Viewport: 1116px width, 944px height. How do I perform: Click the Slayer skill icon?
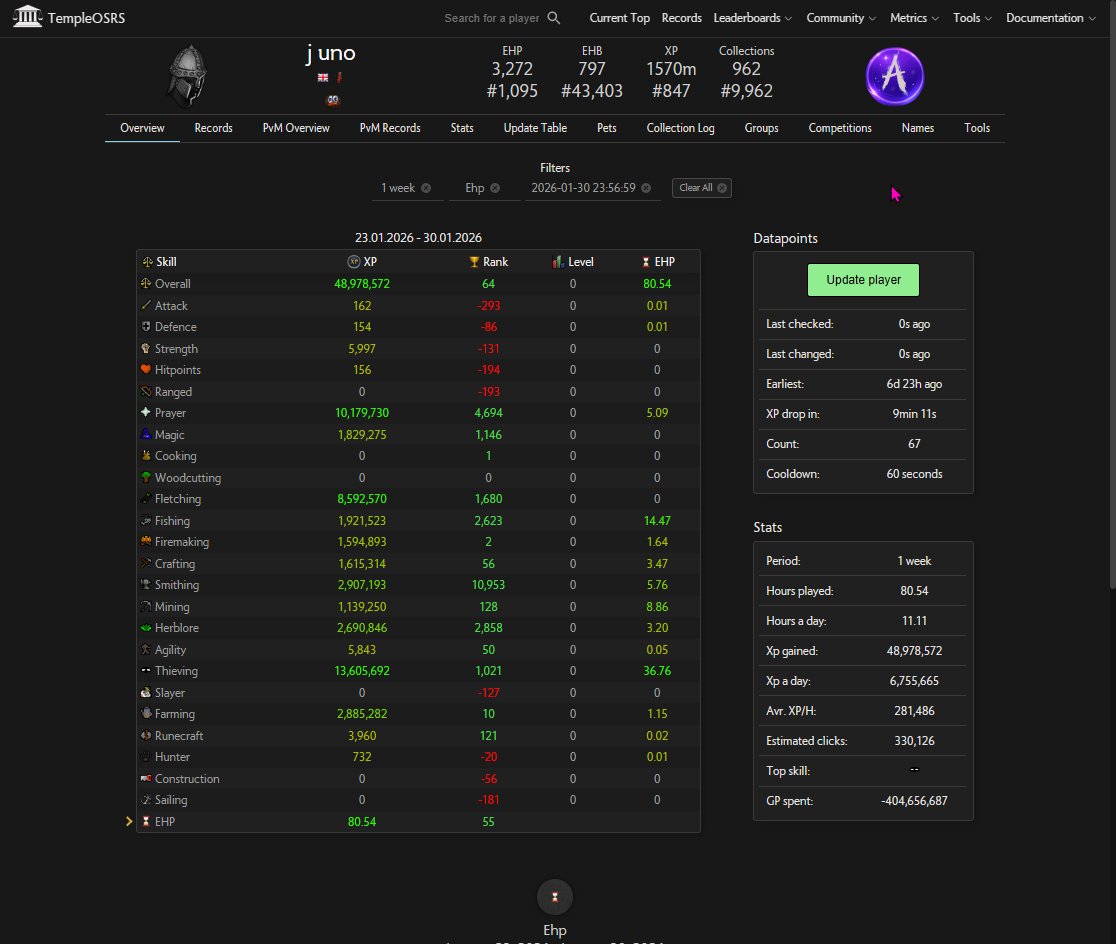click(146, 692)
